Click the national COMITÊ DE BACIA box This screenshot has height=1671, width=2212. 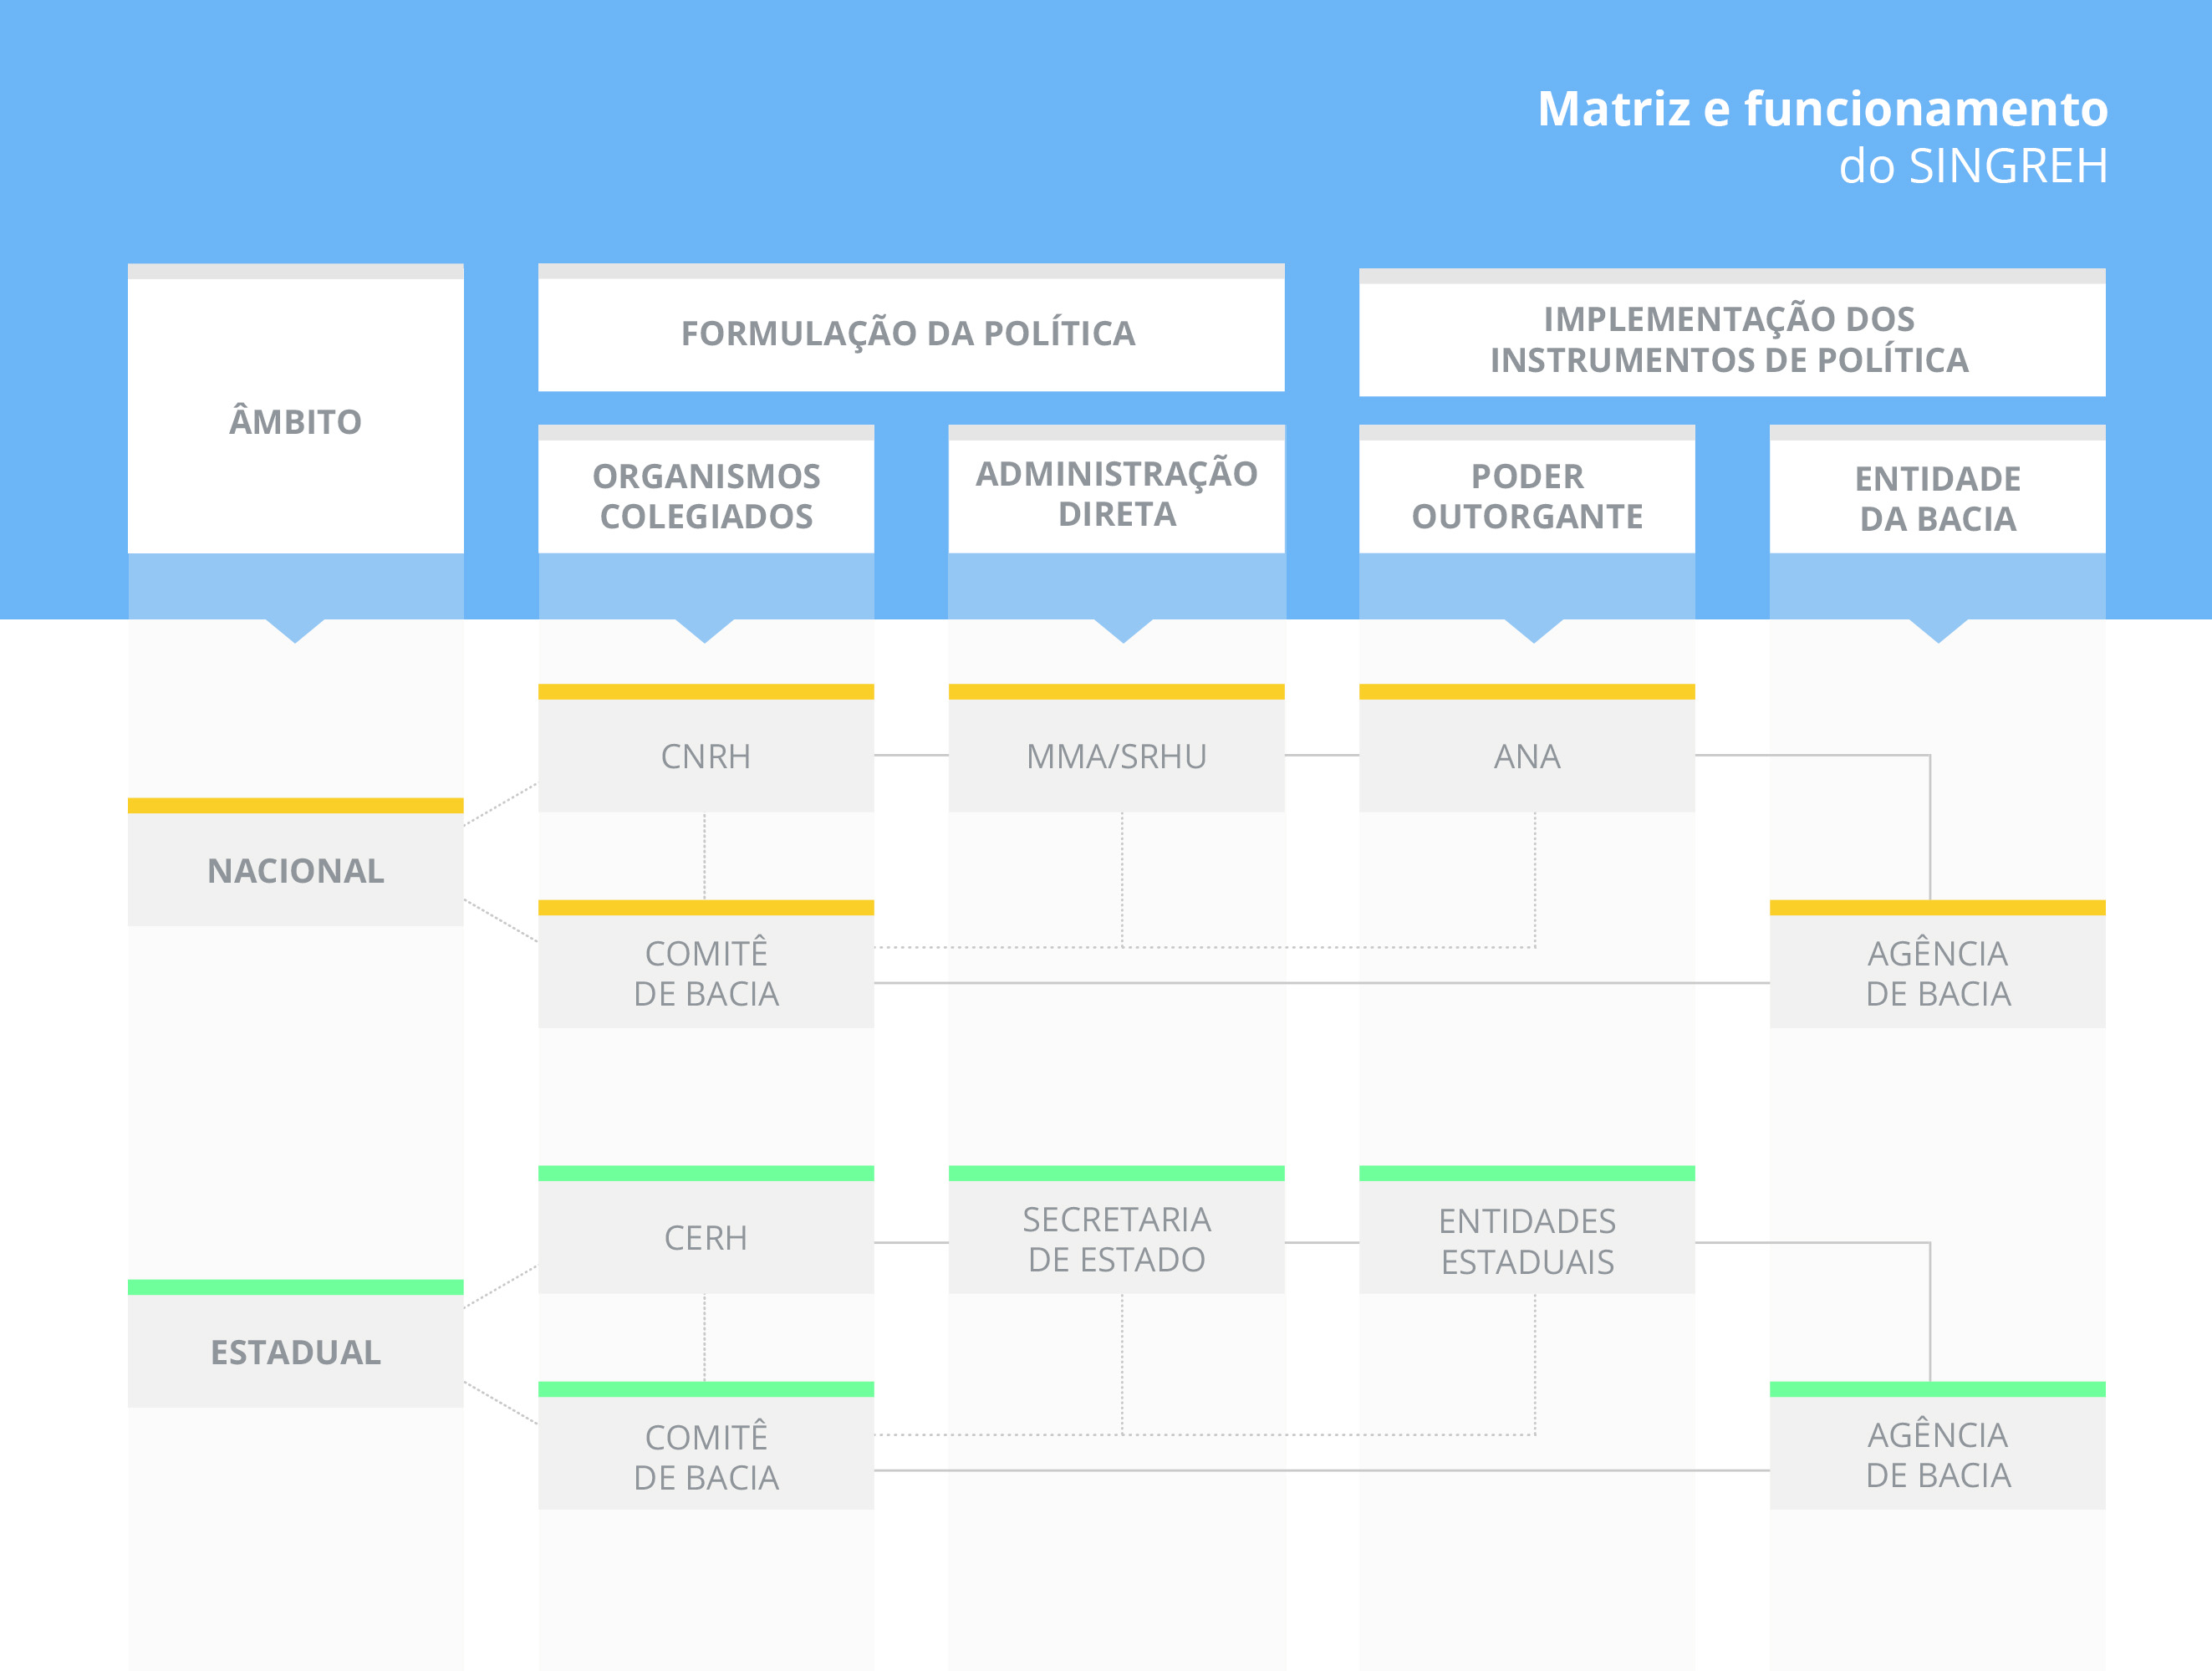706,973
